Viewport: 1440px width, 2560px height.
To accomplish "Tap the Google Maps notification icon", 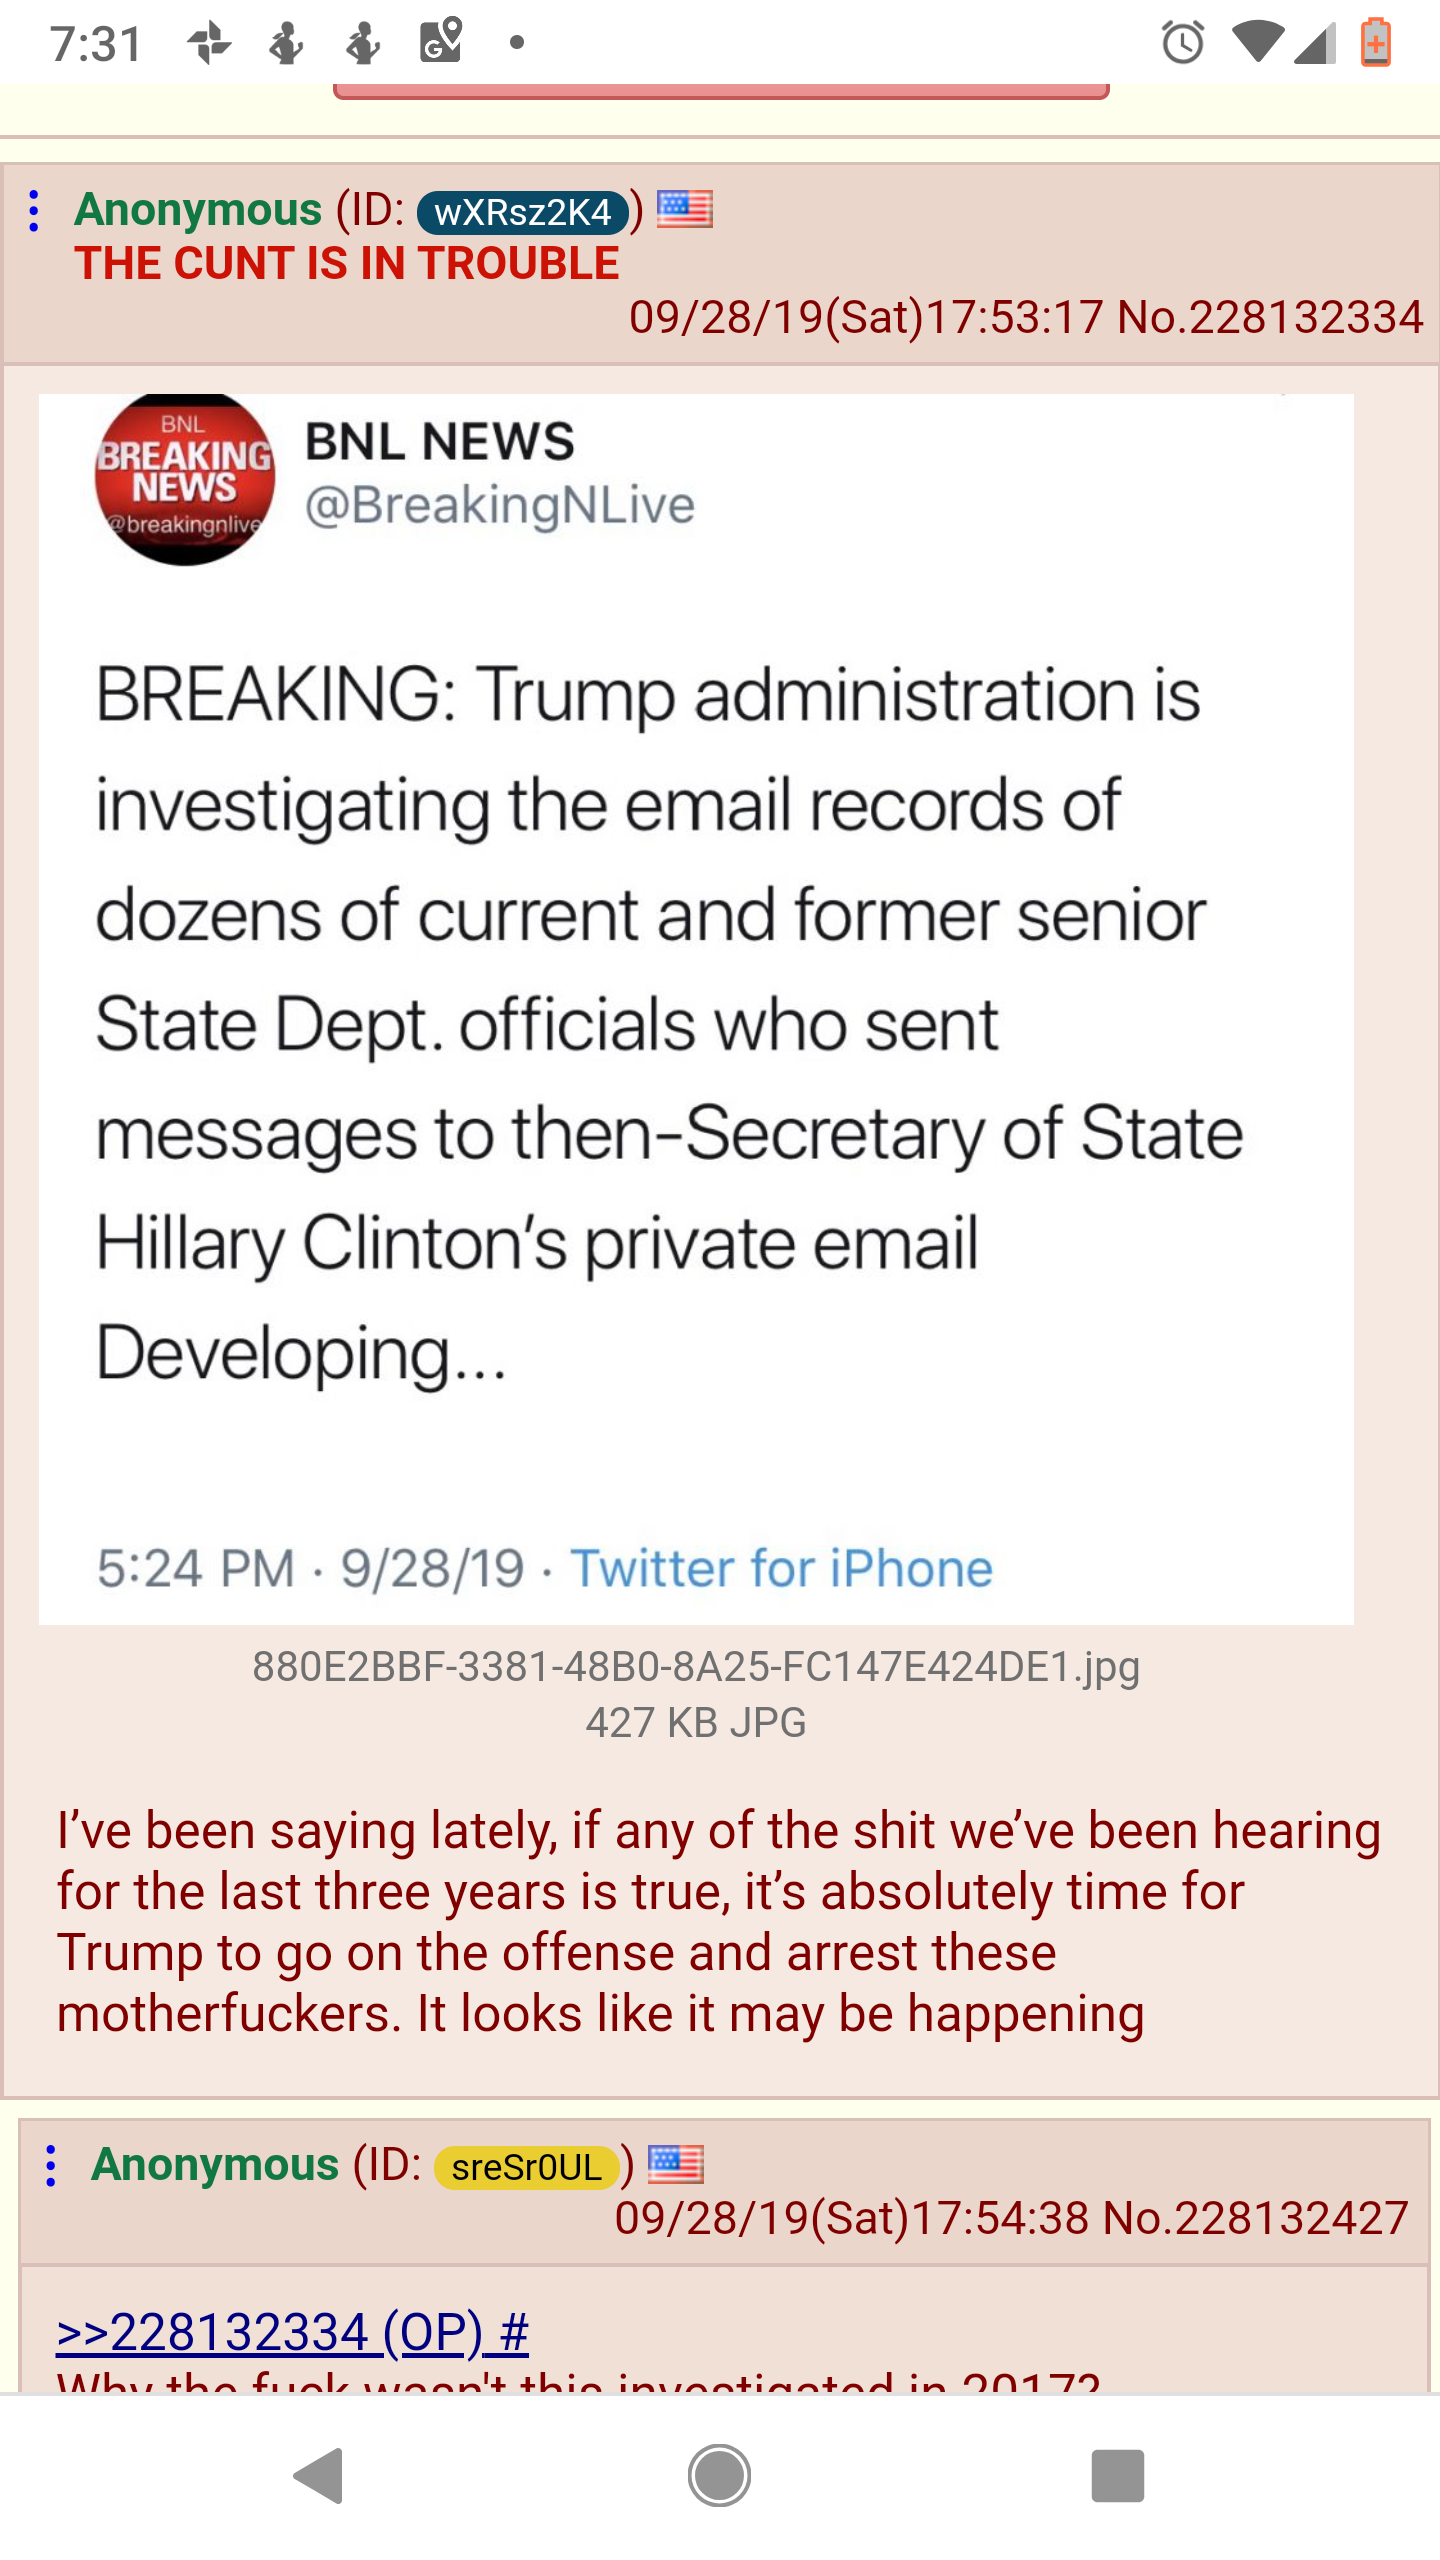I will click(440, 41).
